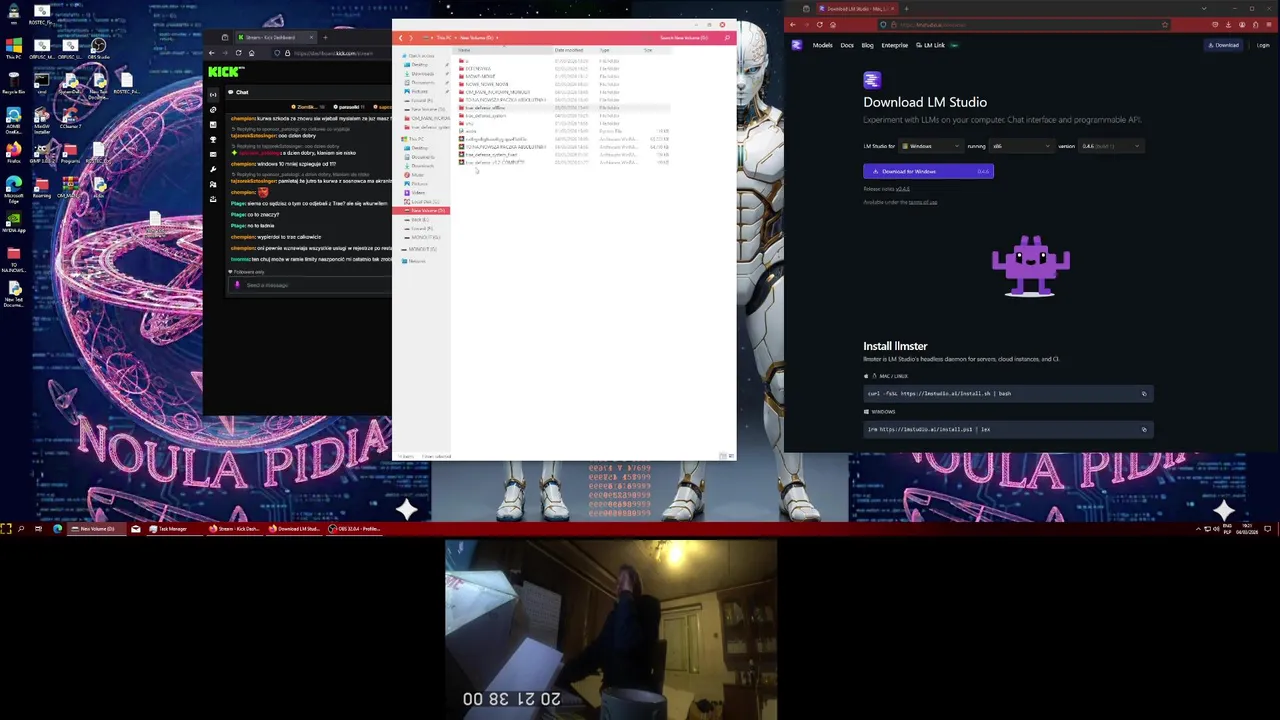Click the LM Studio address bar
Viewport: 1280px width, 720px height.
click(1025, 25)
